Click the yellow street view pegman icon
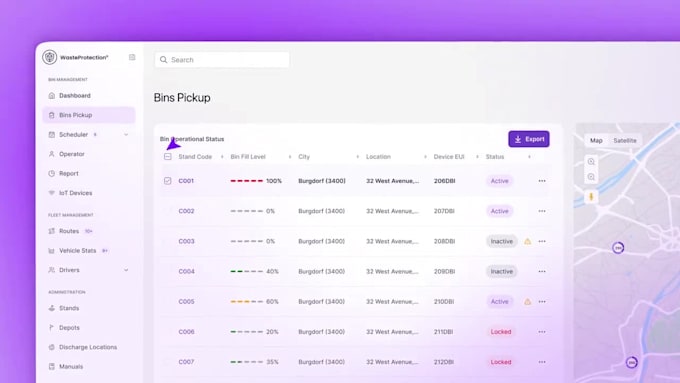Viewport: 680px width, 383px height. 591,197
